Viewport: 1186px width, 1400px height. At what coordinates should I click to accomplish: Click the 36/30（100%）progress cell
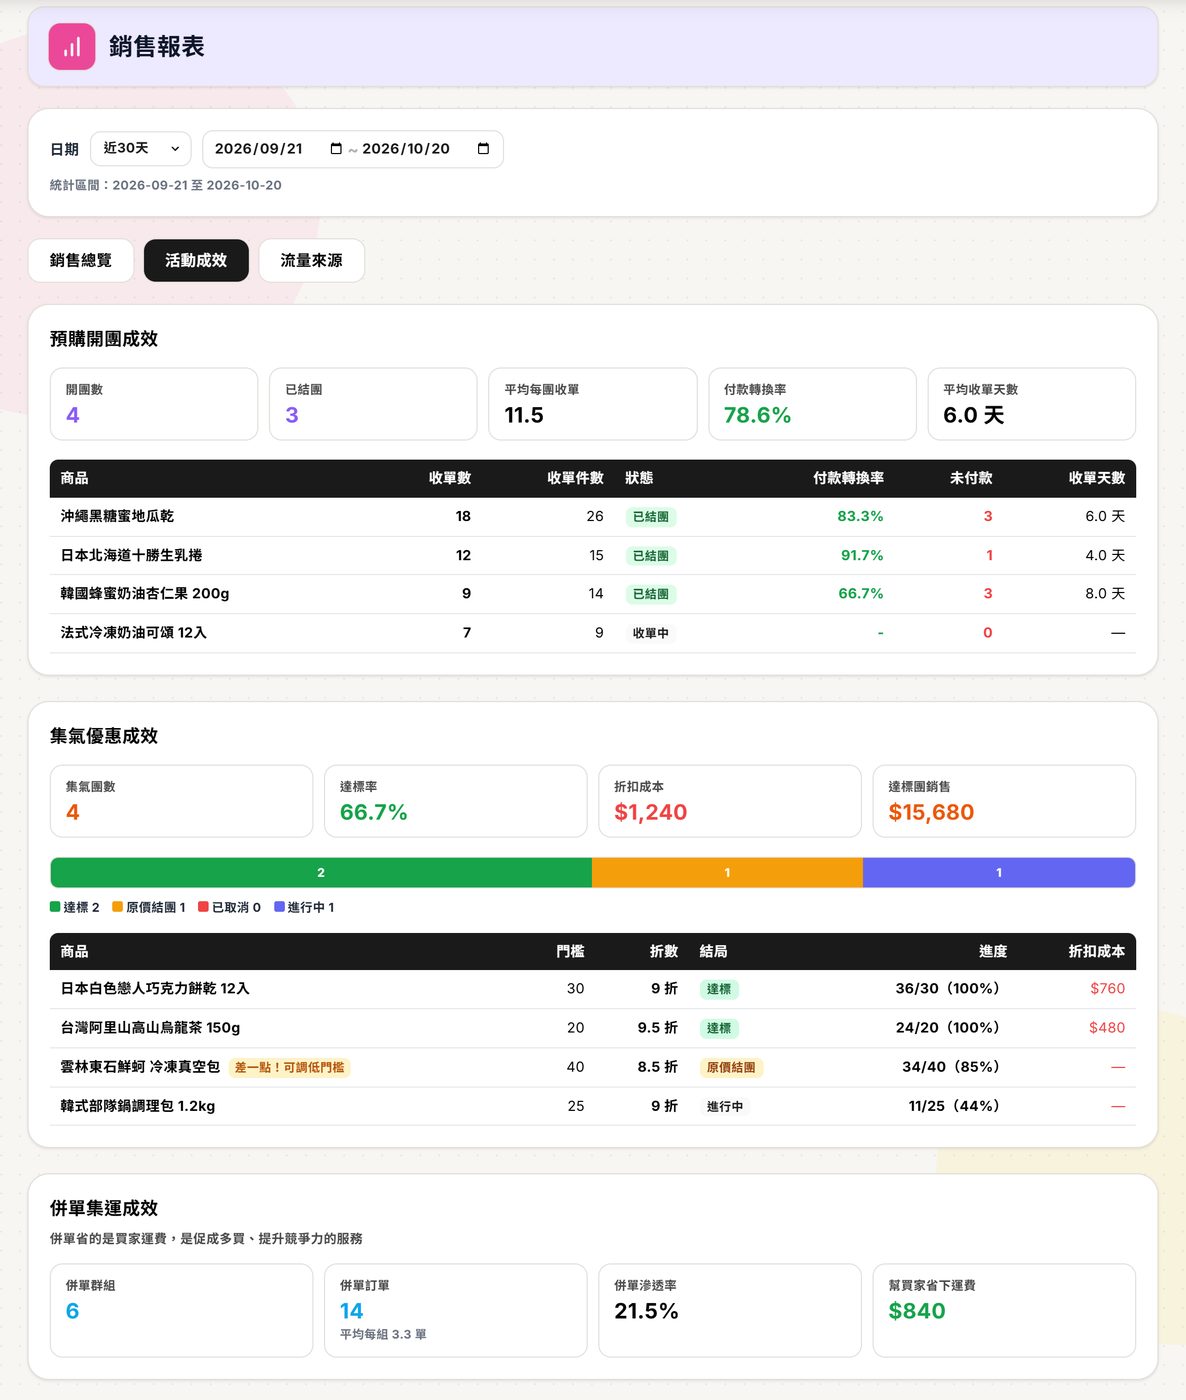[x=951, y=988]
